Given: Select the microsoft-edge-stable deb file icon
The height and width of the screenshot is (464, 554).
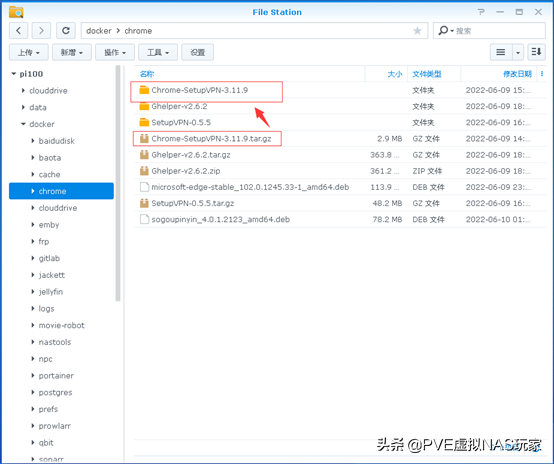Looking at the screenshot, I should pyautogui.click(x=144, y=187).
